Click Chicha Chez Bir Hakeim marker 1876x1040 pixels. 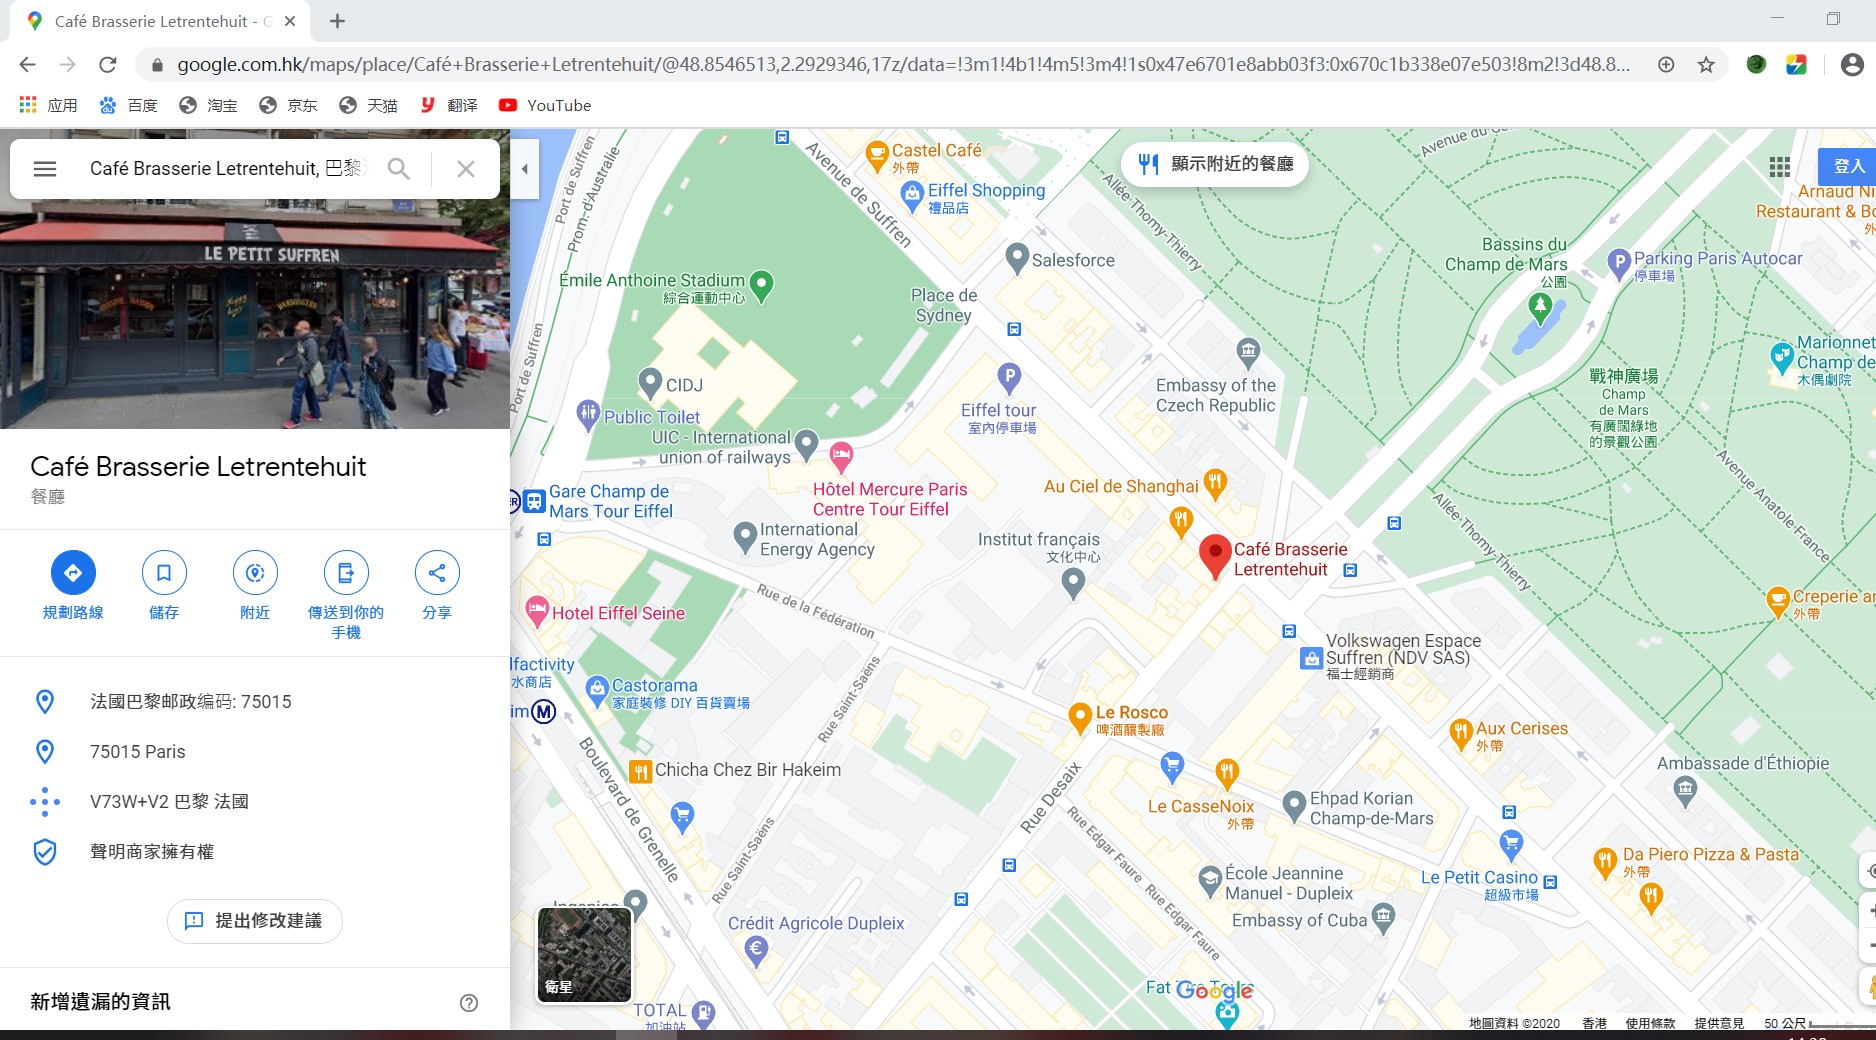(x=640, y=771)
